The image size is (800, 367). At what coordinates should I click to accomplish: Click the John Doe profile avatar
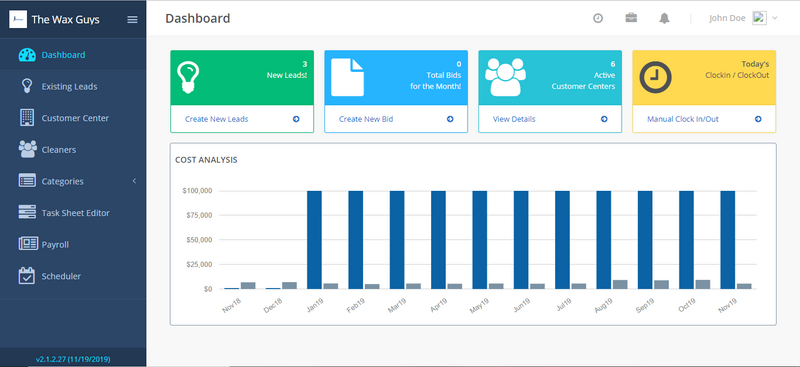pos(759,18)
